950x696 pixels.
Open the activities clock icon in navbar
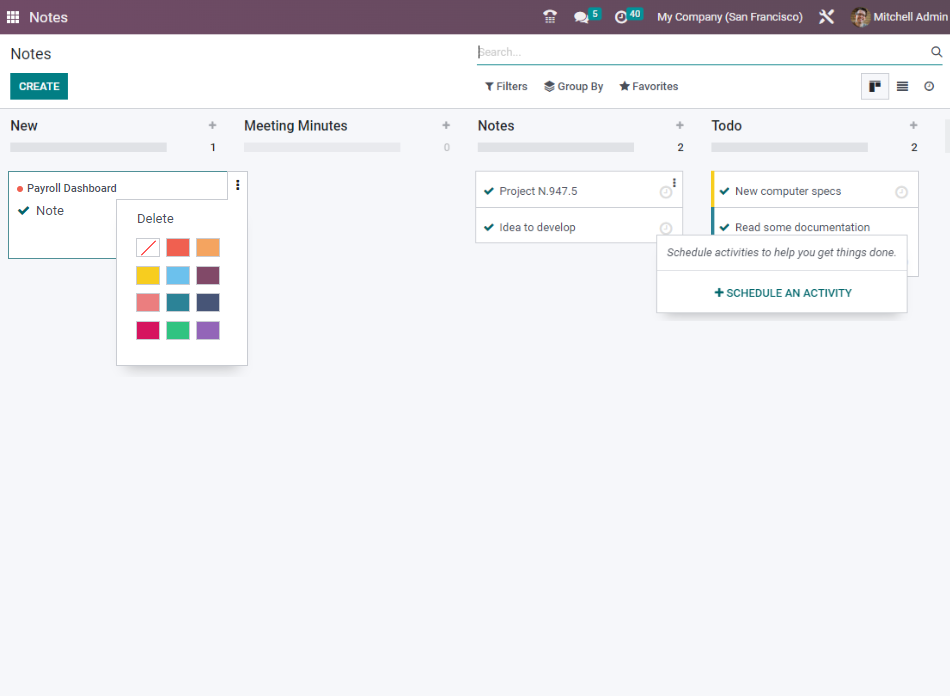click(621, 17)
